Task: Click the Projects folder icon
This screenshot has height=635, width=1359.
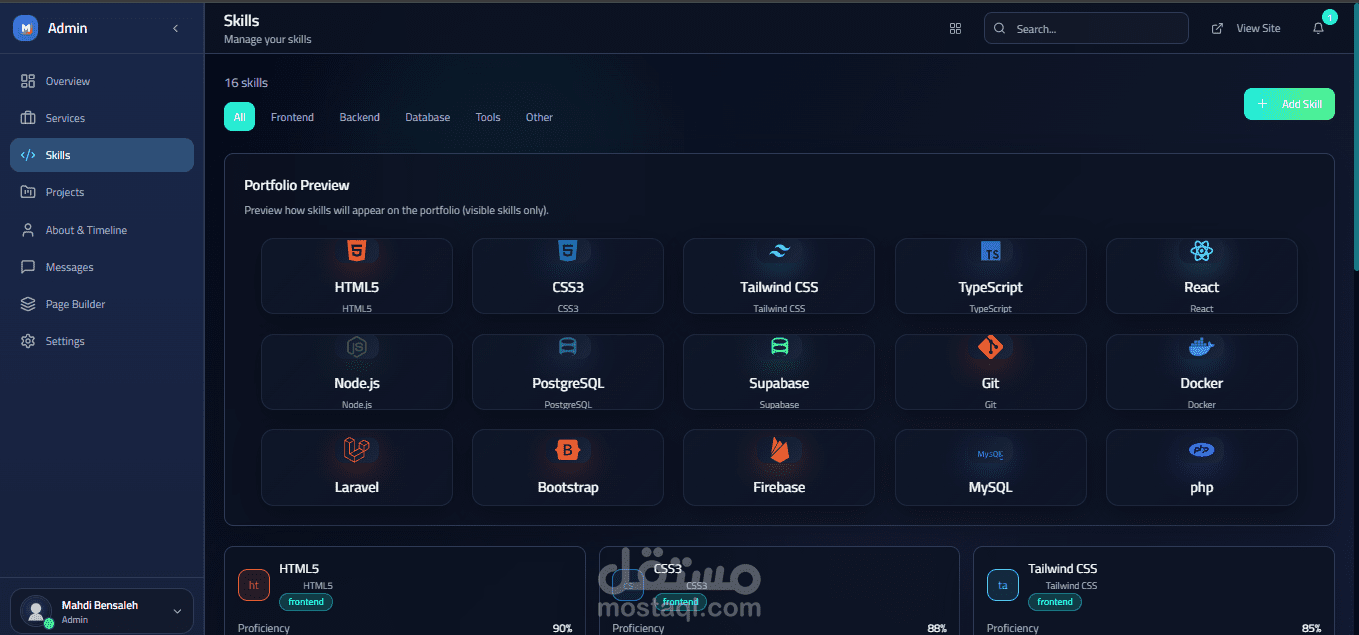Action: [28, 192]
